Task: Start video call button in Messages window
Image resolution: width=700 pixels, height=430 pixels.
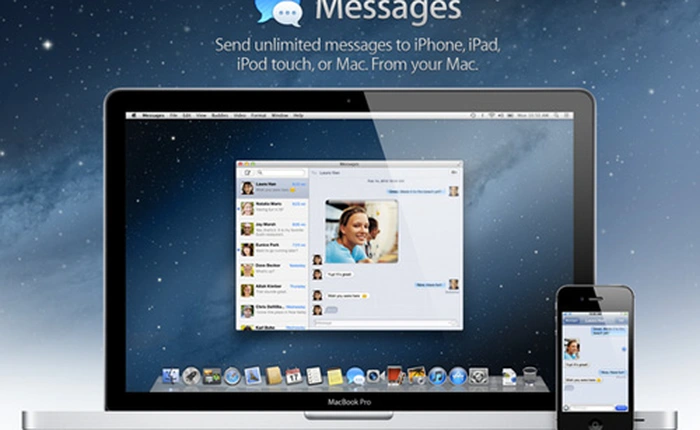Action: [454, 172]
